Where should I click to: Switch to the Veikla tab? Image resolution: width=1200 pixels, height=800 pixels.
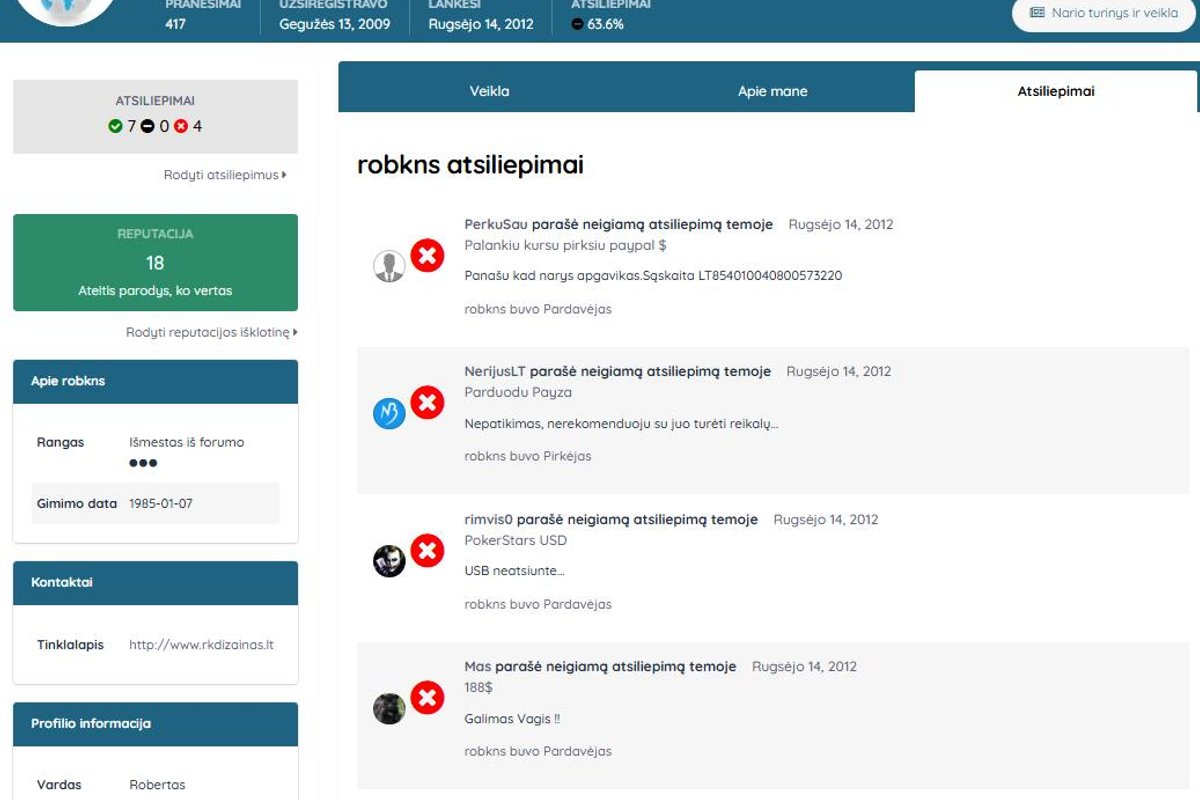pos(489,91)
